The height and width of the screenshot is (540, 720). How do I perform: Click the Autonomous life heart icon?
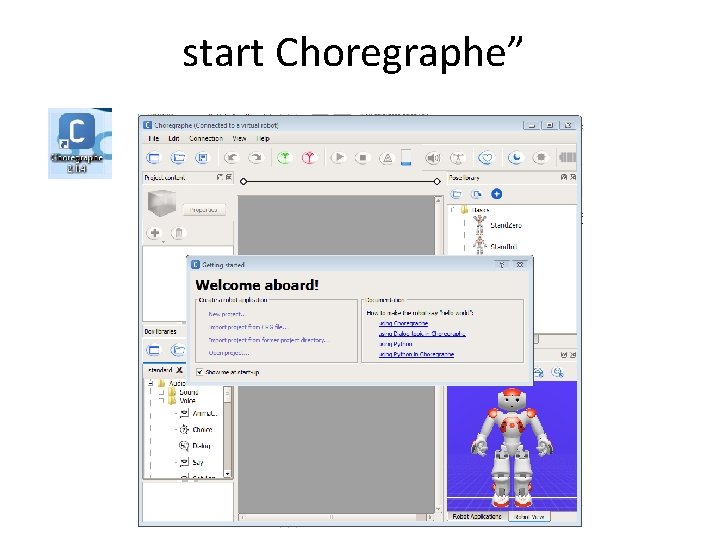(x=486, y=158)
